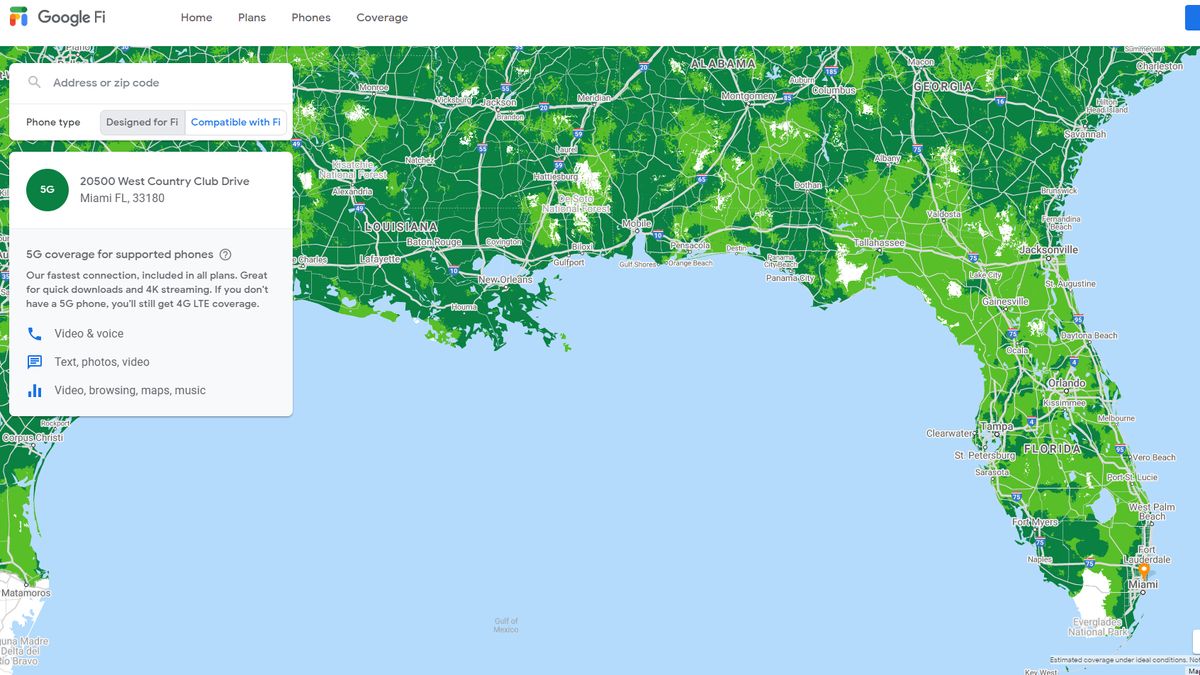Click West Palm Beach label on map
The image size is (1200, 675).
coord(1152,512)
